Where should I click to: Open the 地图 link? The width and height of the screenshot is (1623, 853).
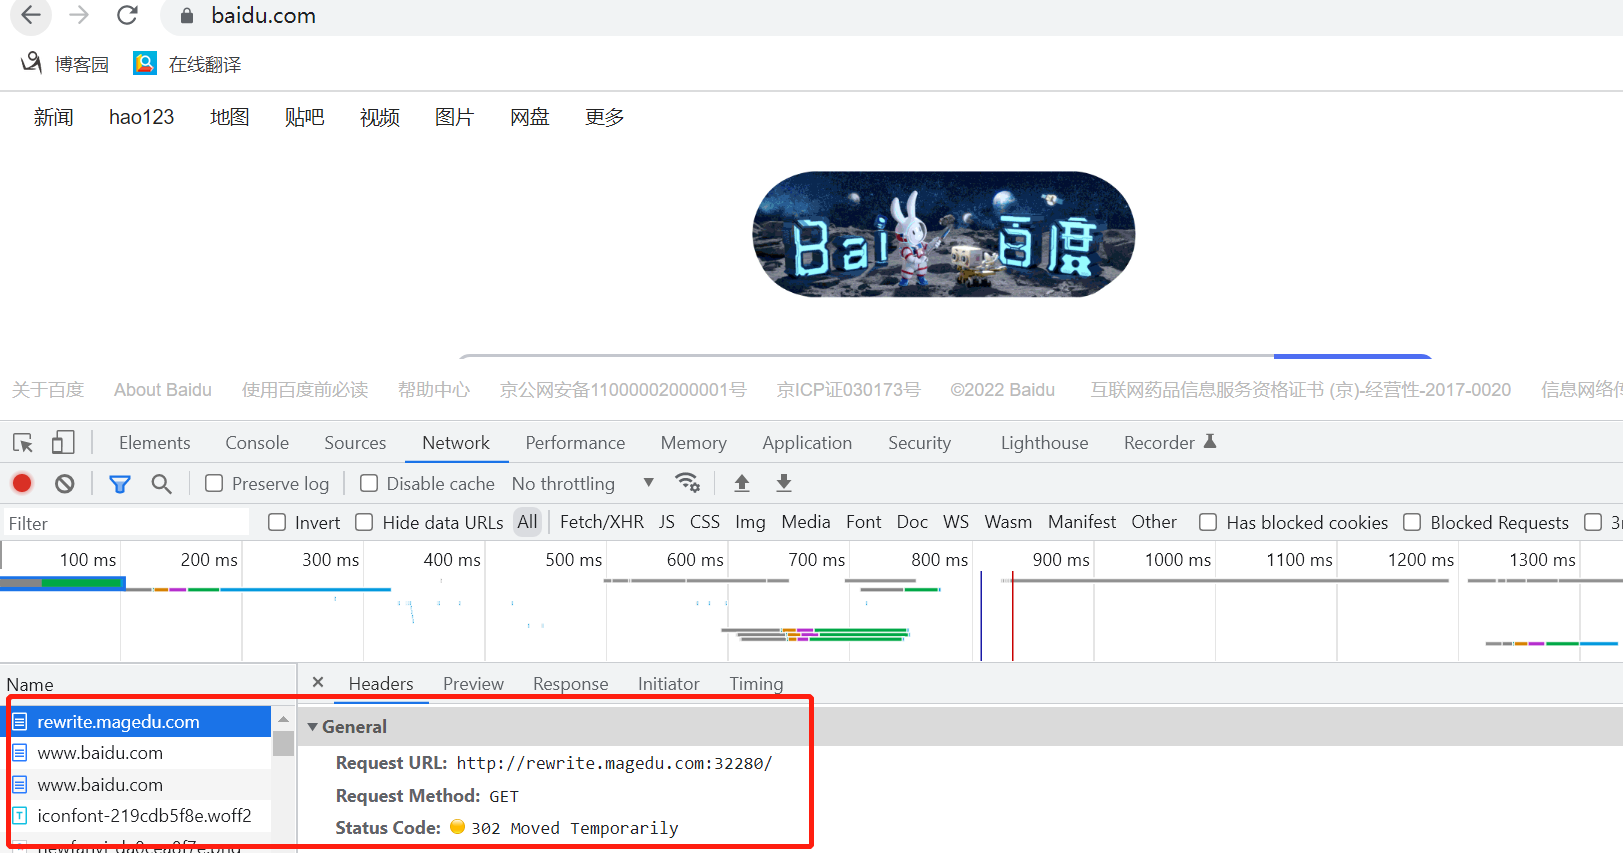tap(229, 117)
